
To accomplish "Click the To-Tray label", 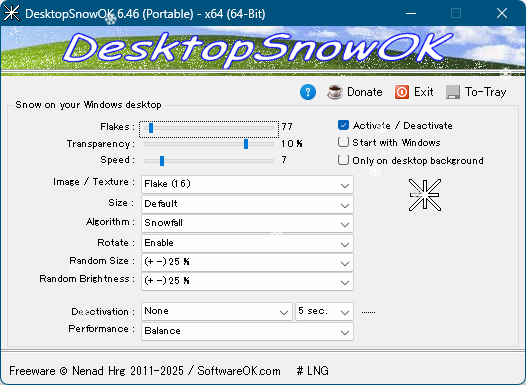I will pyautogui.click(x=485, y=92).
